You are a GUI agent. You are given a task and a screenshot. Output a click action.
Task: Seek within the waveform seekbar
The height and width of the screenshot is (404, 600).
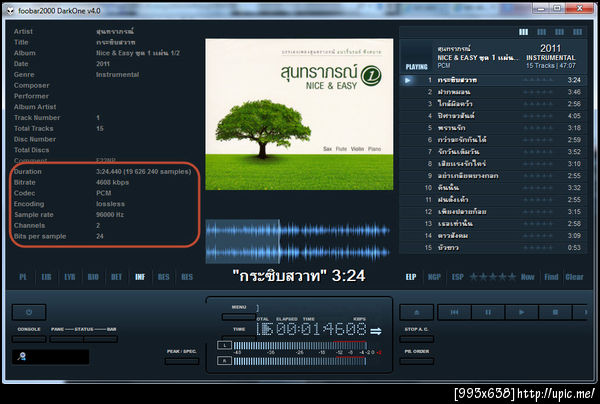click(x=299, y=241)
